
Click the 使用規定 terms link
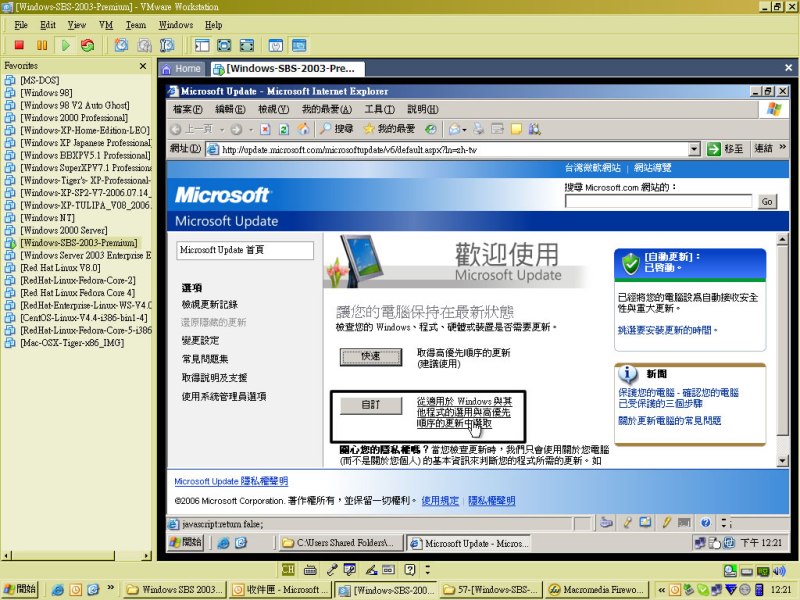pyautogui.click(x=440, y=501)
